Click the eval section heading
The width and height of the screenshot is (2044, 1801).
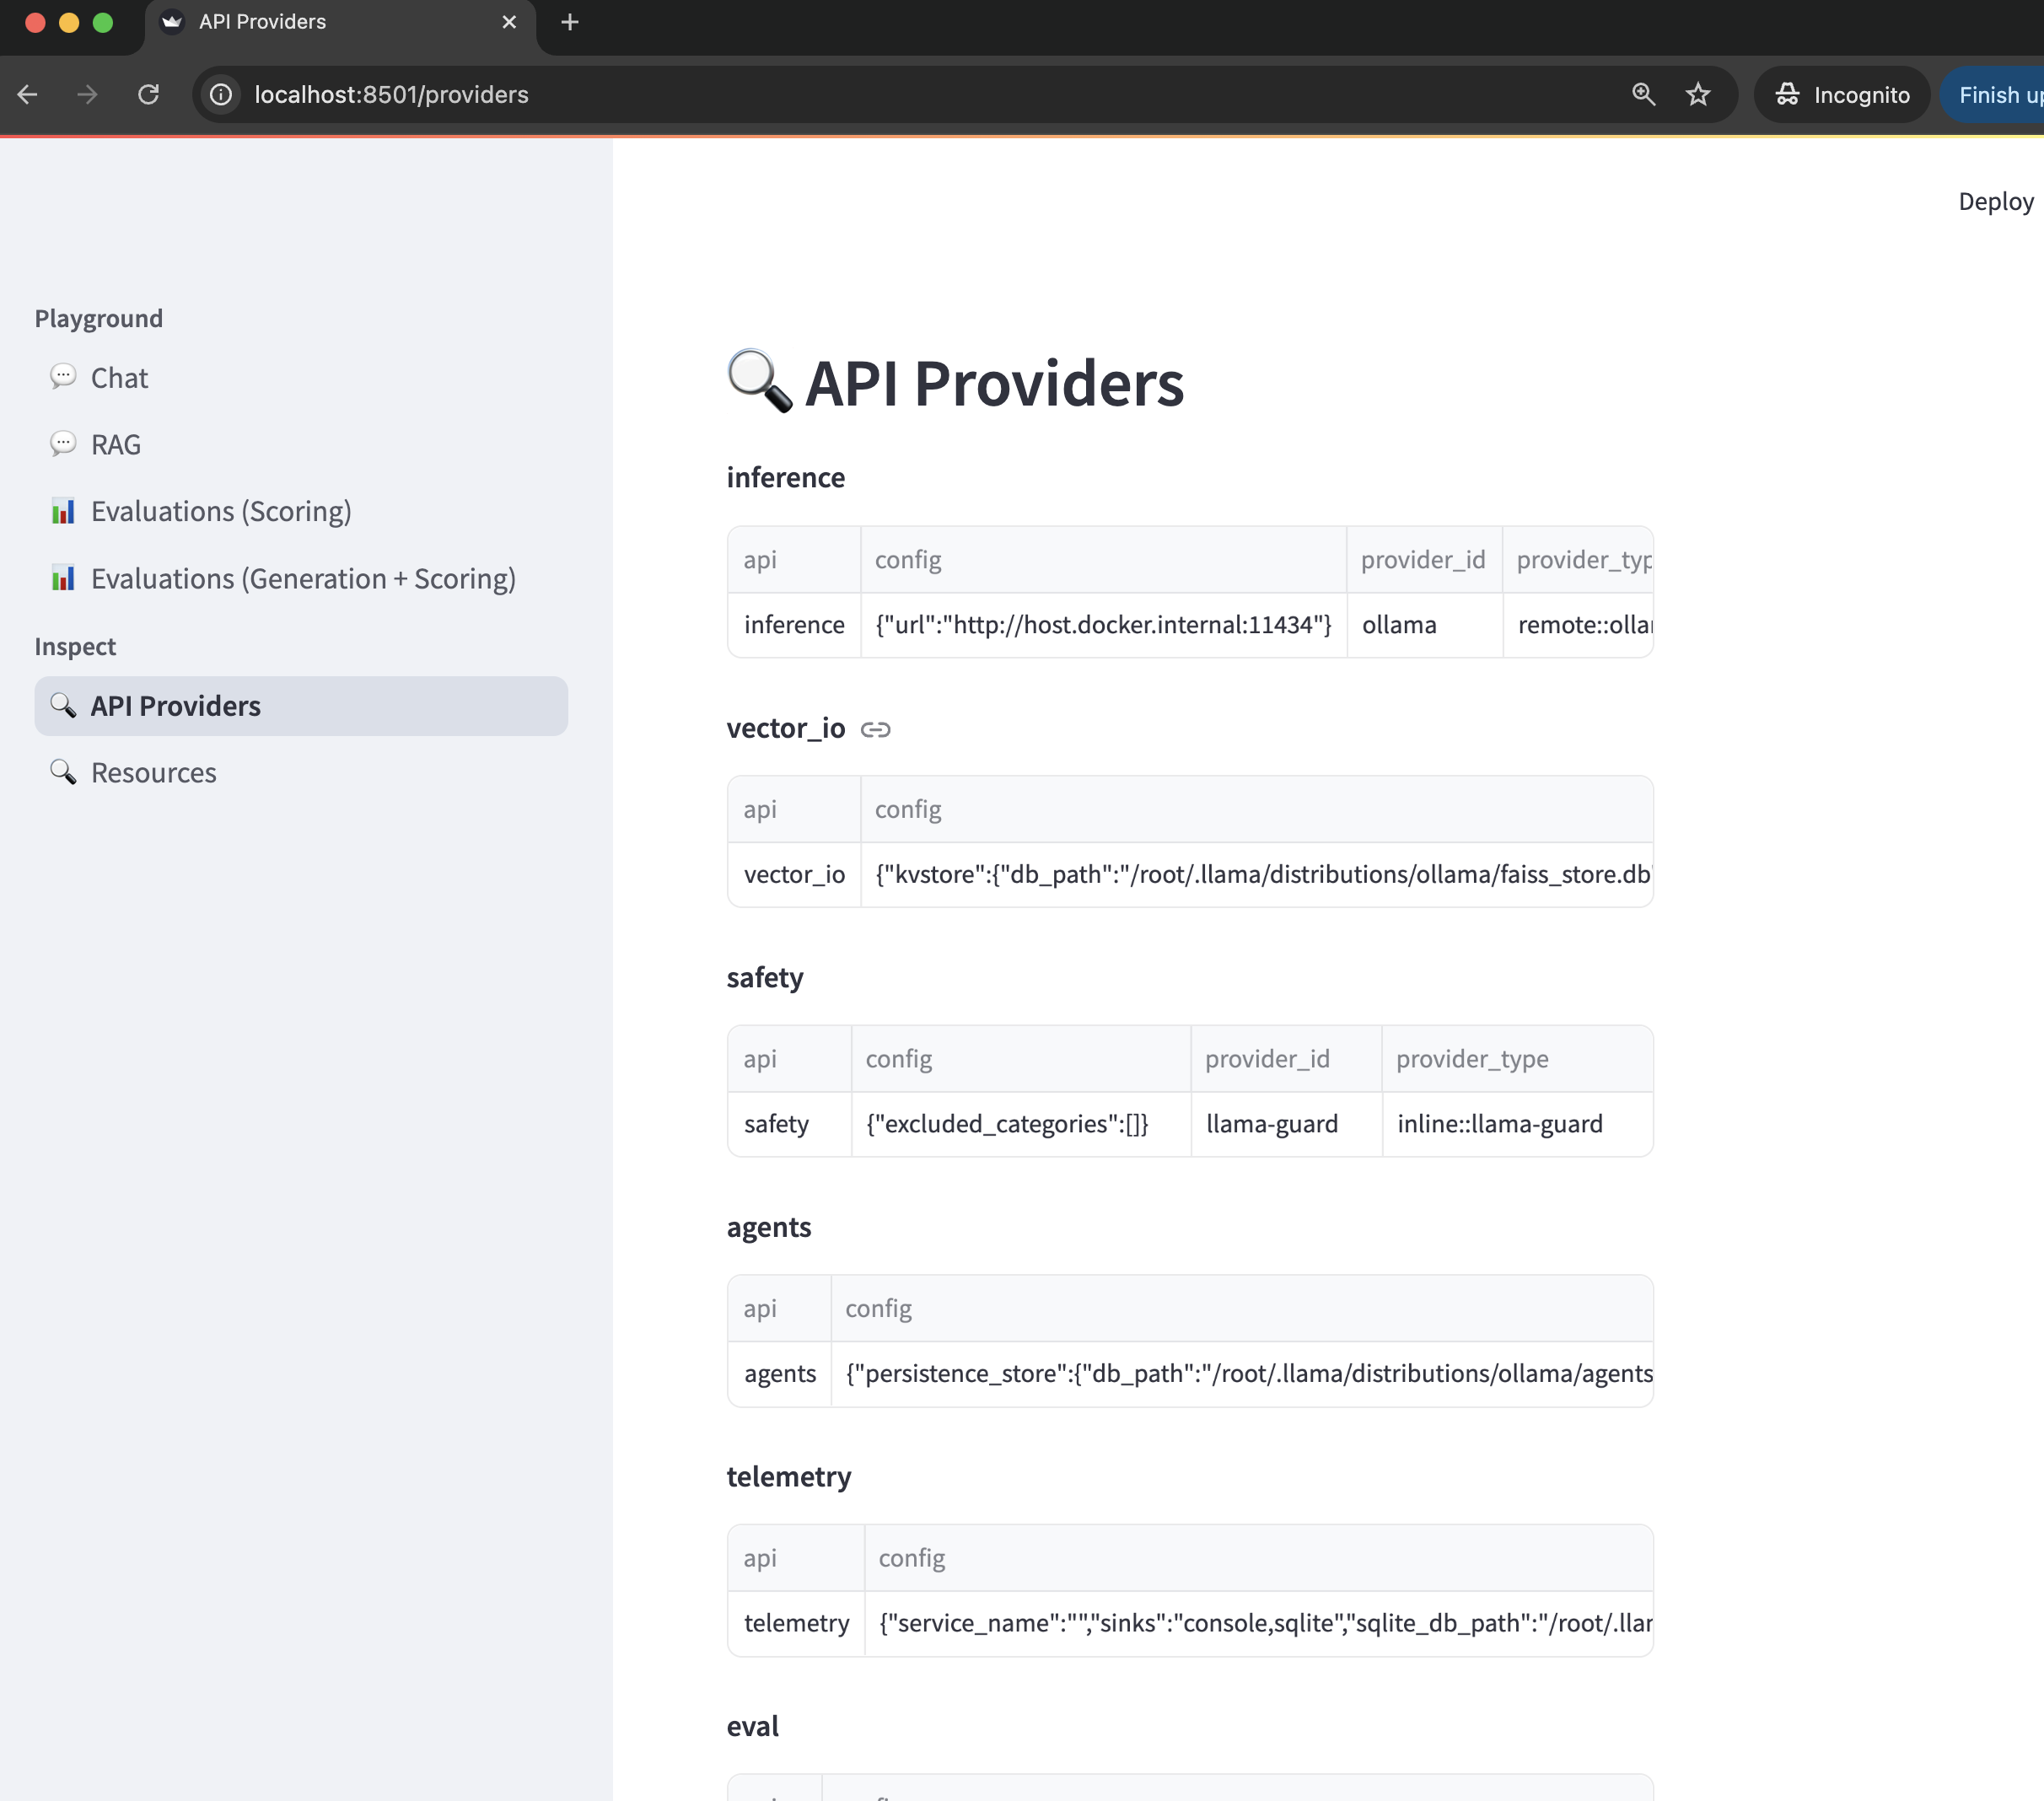click(753, 1727)
